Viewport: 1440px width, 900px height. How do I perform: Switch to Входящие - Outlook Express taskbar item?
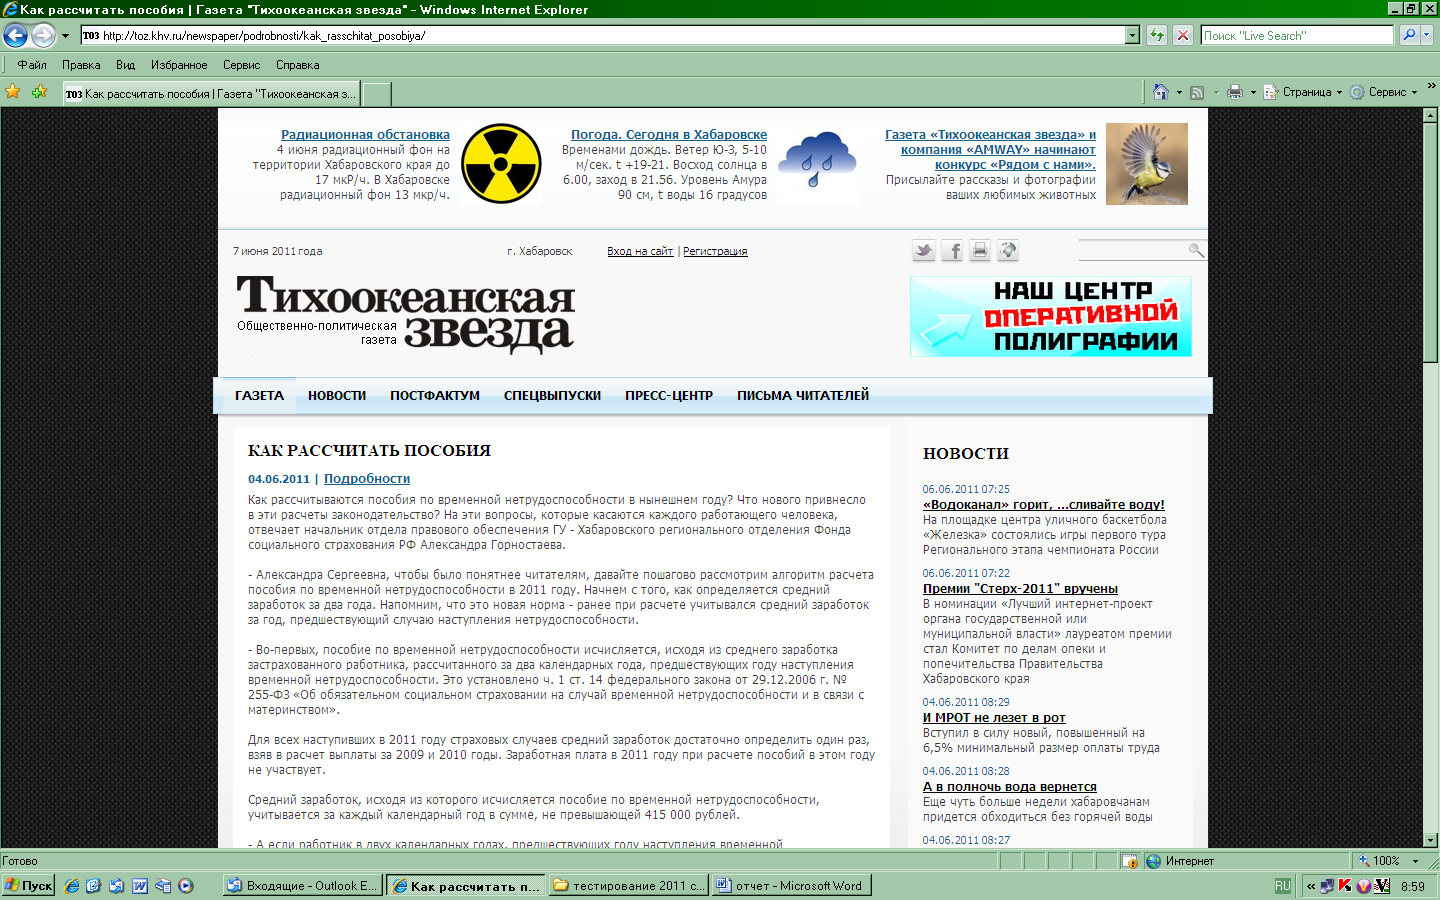(x=302, y=886)
